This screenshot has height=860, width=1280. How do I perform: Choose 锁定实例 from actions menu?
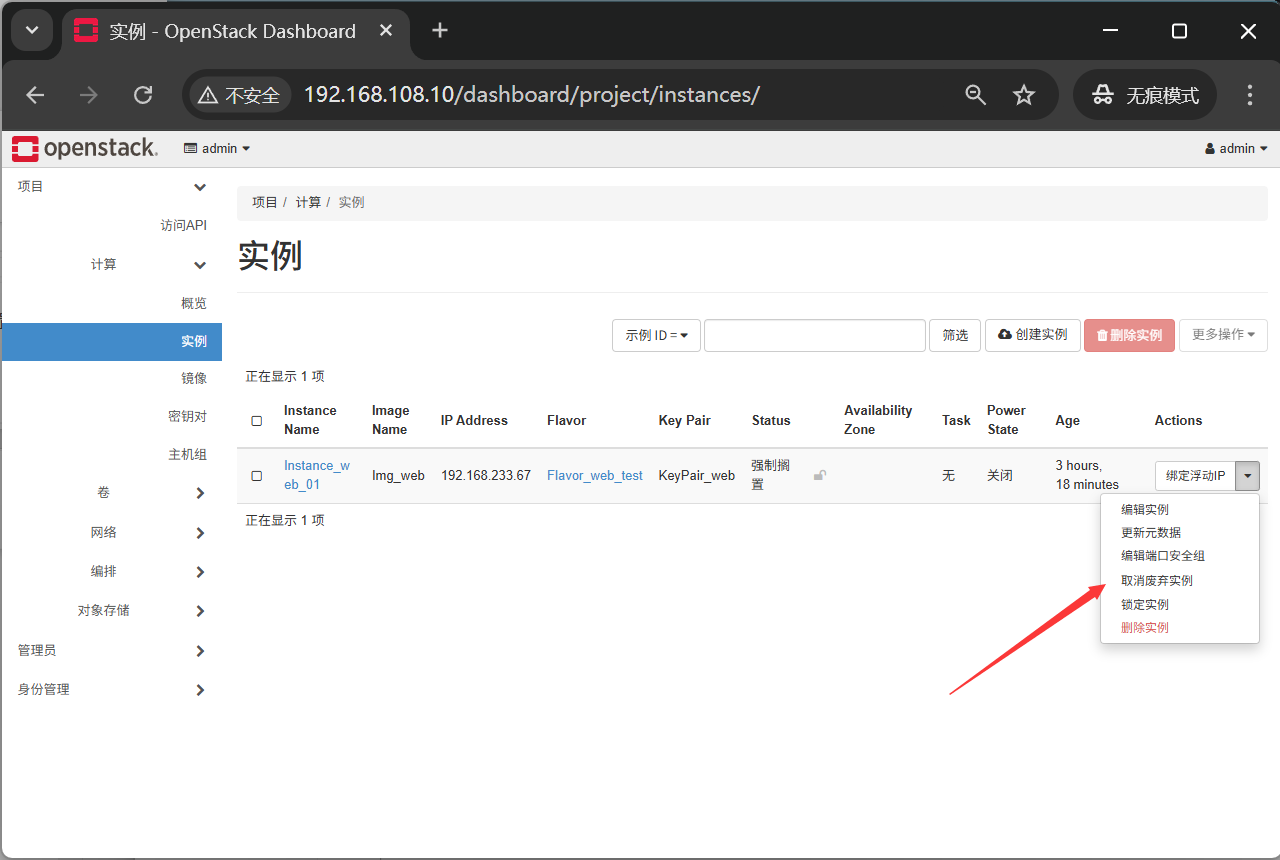[1145, 604]
